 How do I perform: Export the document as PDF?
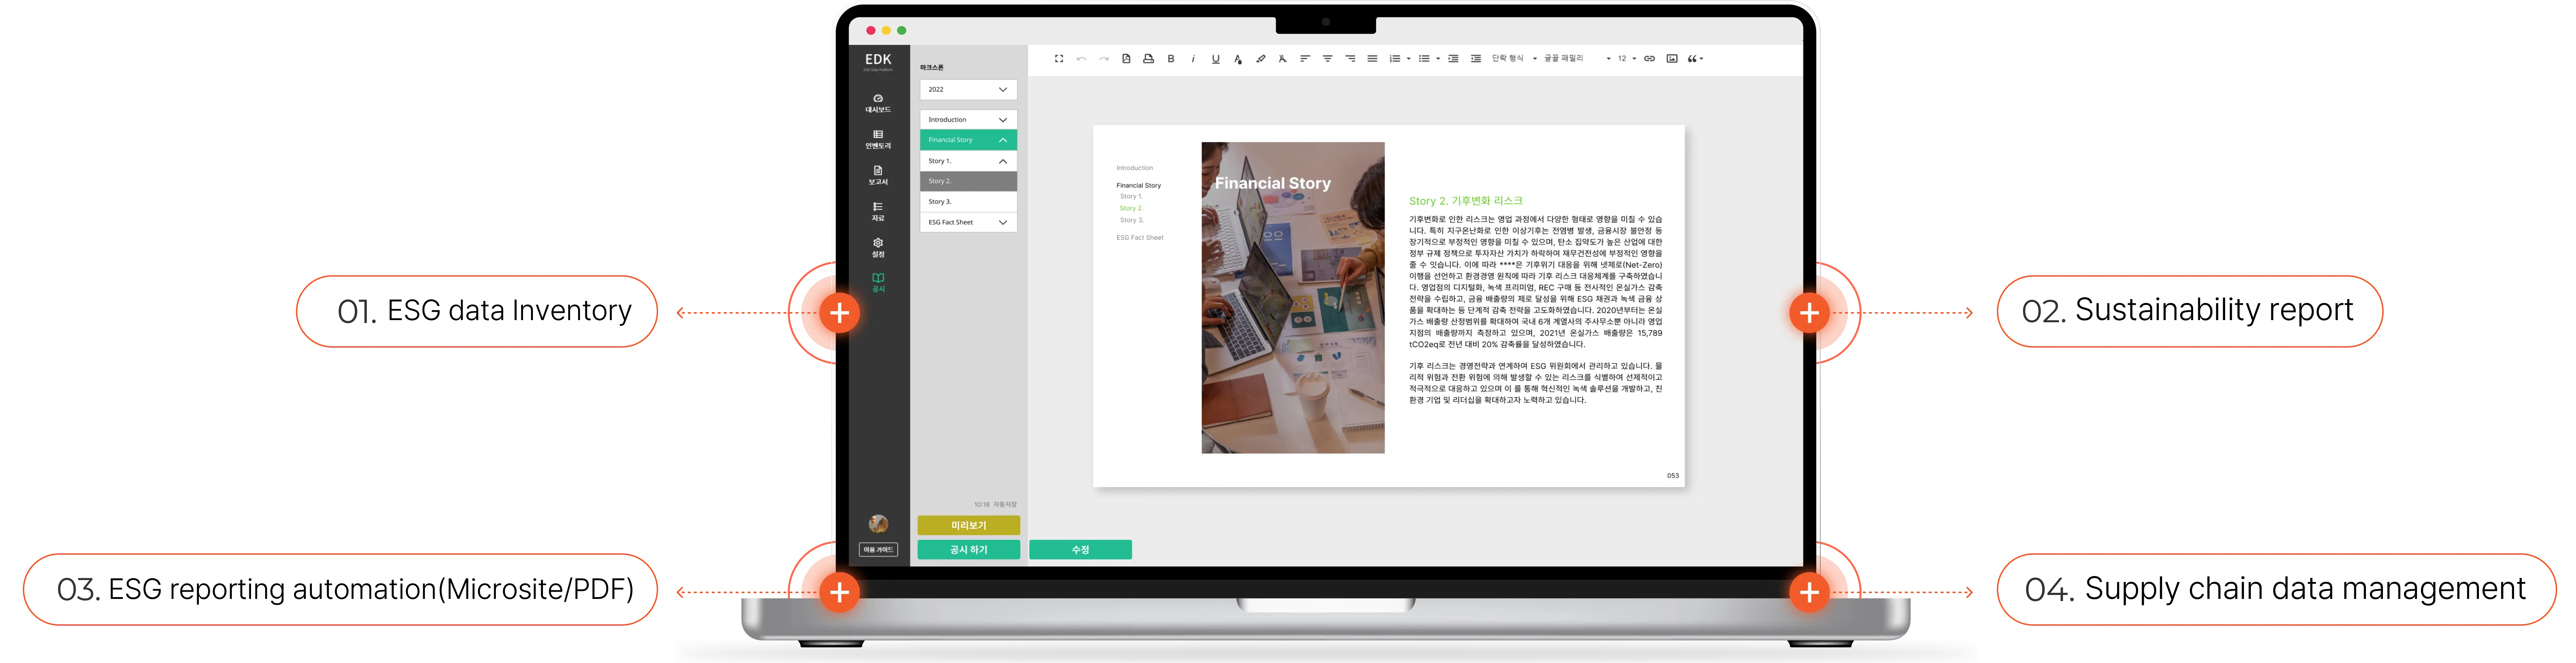coord(1126,59)
